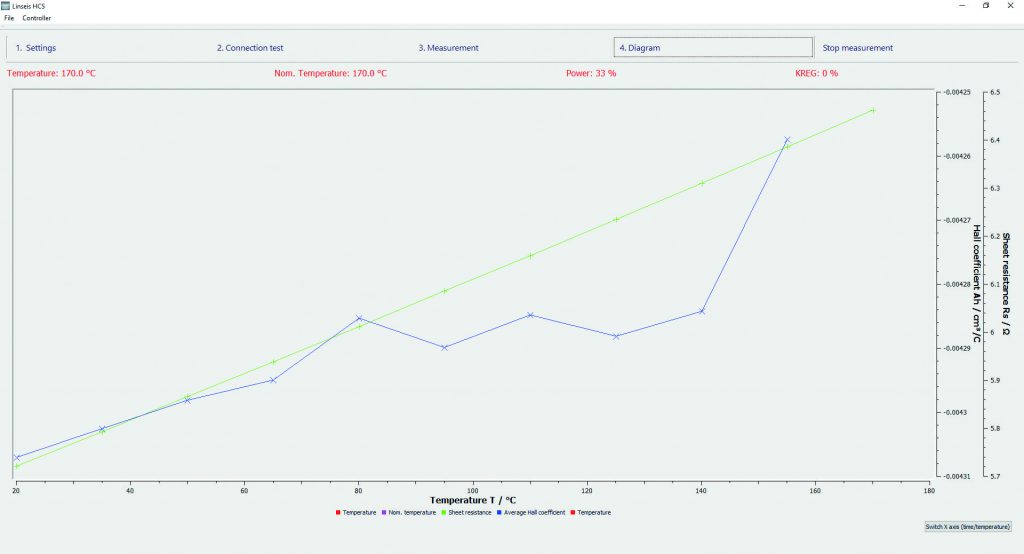The height and width of the screenshot is (554, 1024).
Task: Click the blue Hall coefficient marker at 80 °C
Action: 359,318
